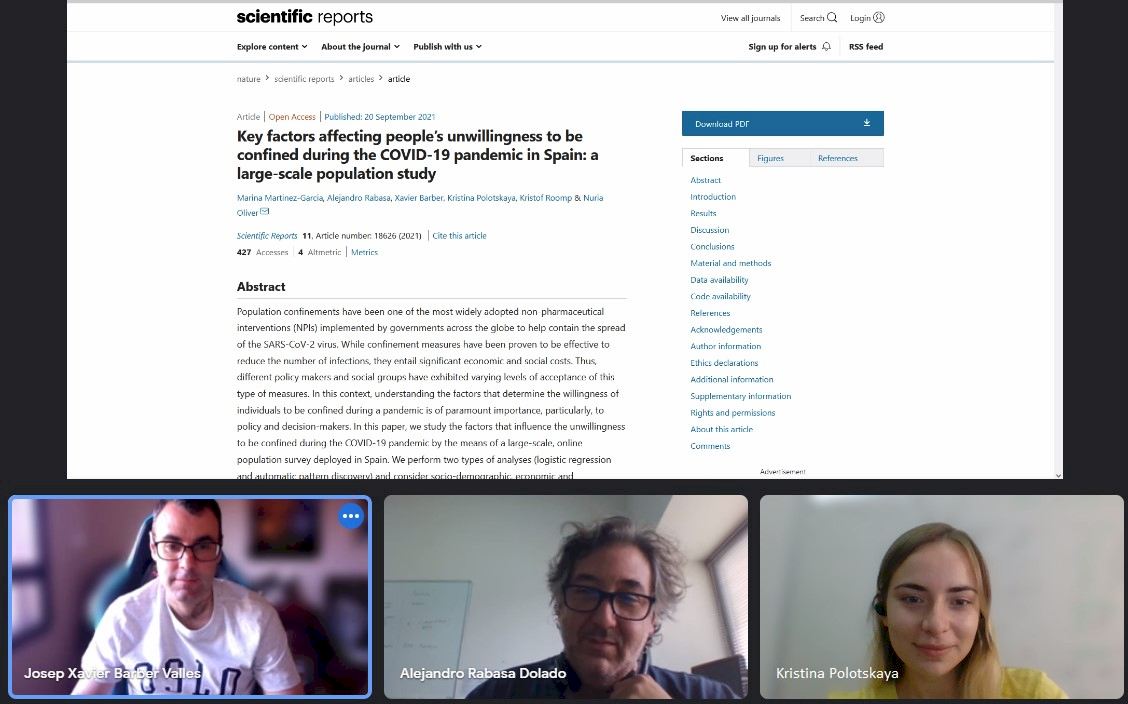The image size is (1128, 704).
Task: Expand the About the journal menu
Action: pos(360,47)
